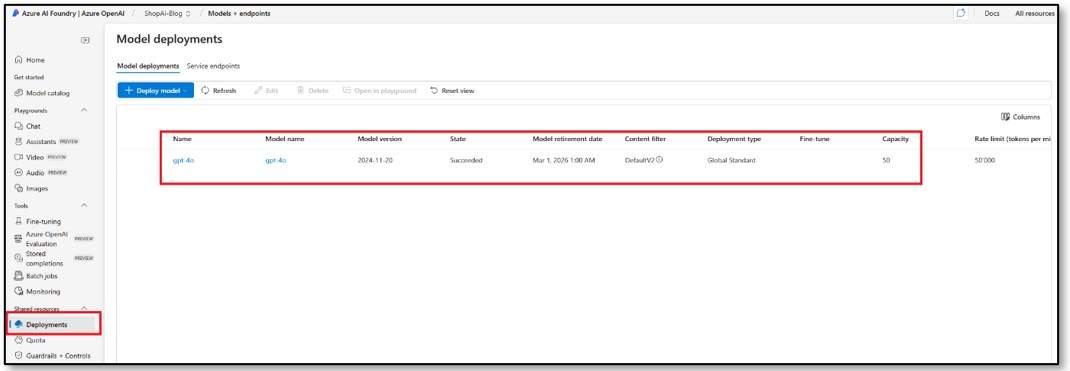Select the Succeeded state cell
Image resolution: width=1070 pixels, height=371 pixels.
click(466, 160)
